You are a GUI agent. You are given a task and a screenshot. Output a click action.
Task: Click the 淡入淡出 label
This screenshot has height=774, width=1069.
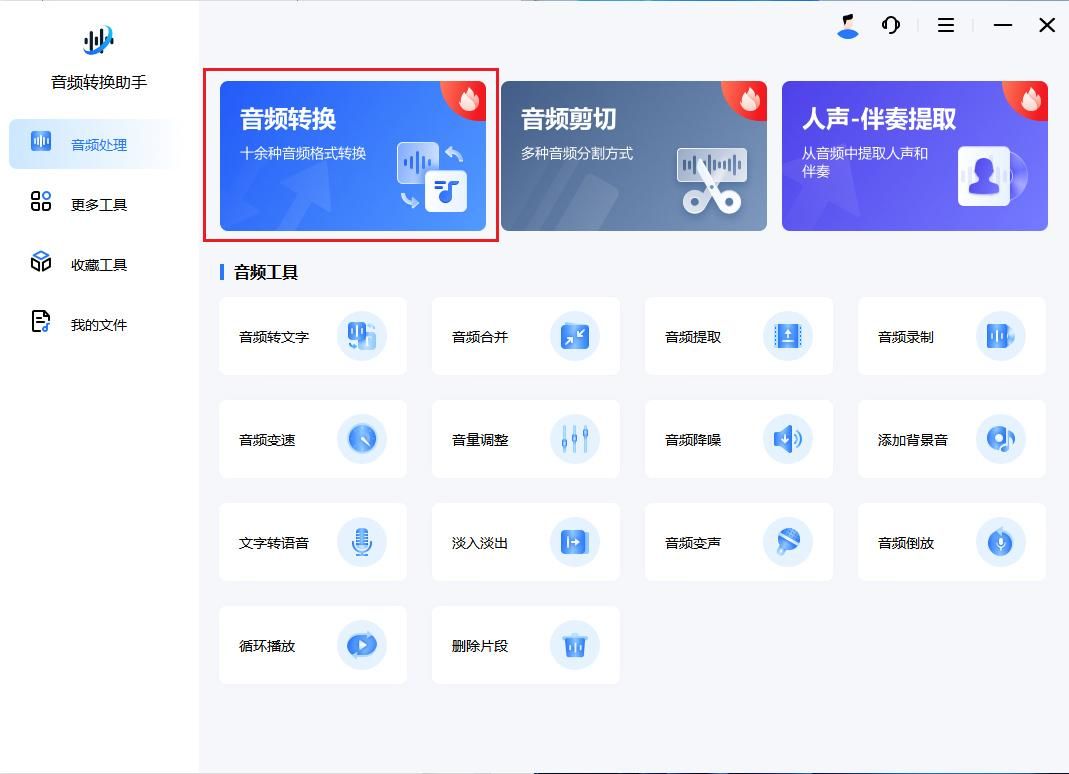click(480, 543)
